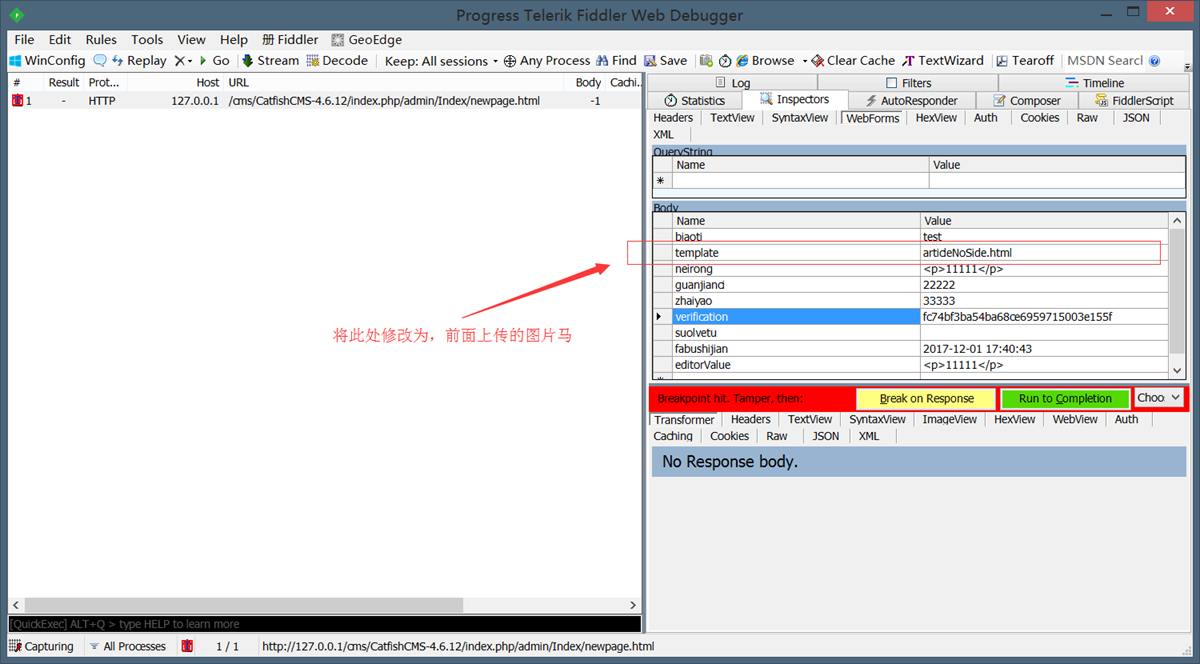Open the View menu
The height and width of the screenshot is (664, 1200).
pos(191,39)
